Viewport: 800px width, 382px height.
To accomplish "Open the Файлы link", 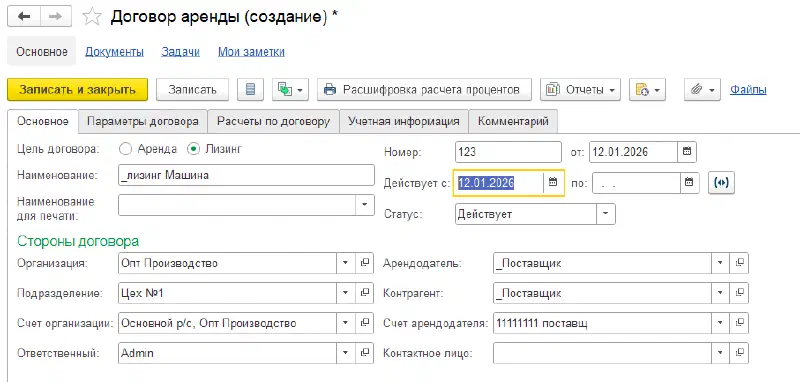I will (748, 90).
